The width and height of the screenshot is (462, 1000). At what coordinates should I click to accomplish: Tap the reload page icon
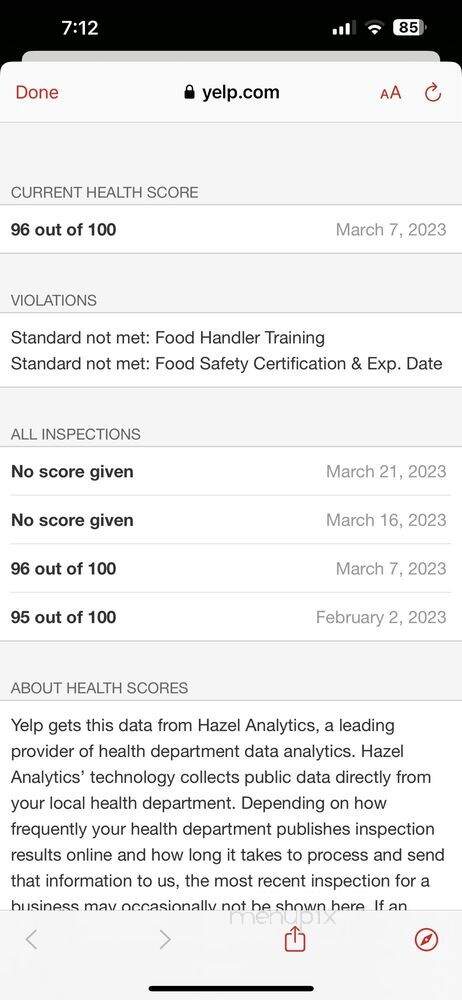(x=433, y=92)
